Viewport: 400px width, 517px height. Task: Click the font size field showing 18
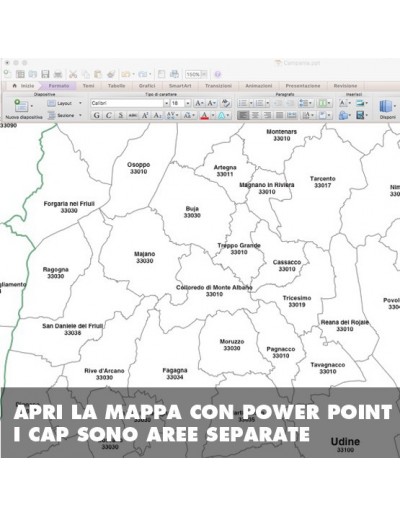[x=177, y=103]
